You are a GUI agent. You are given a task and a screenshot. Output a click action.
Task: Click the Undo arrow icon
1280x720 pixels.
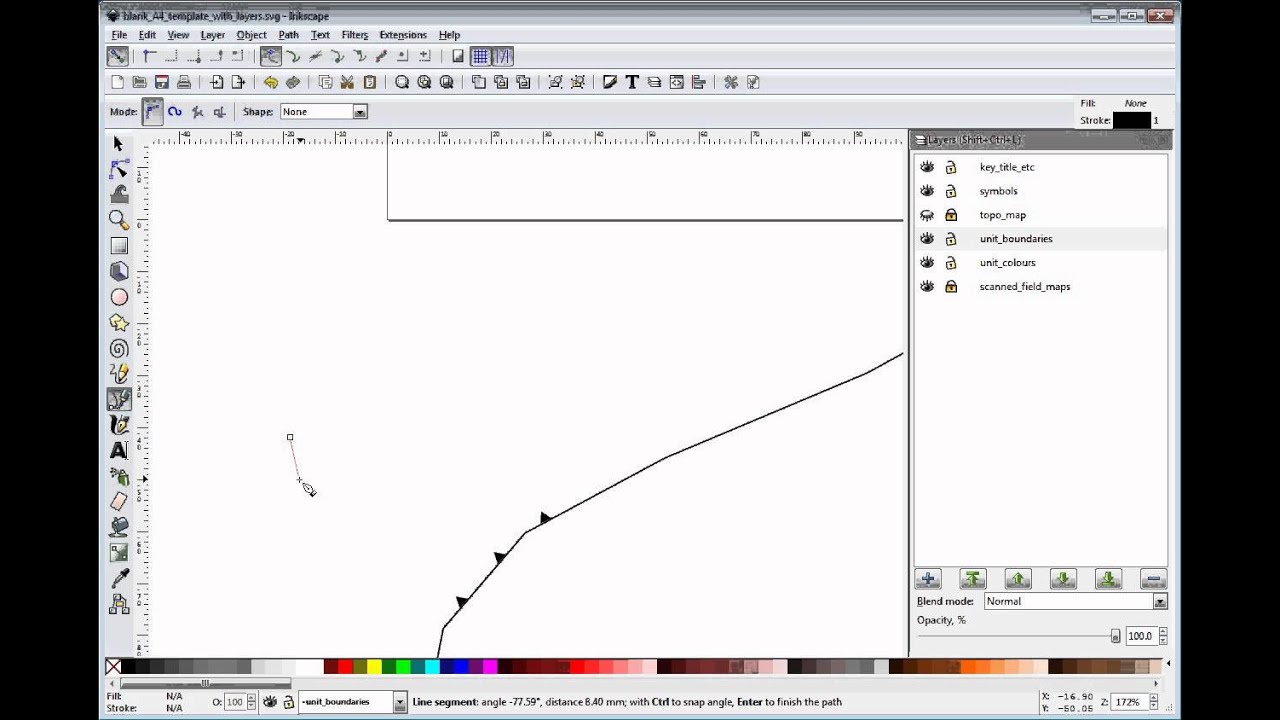click(271, 82)
